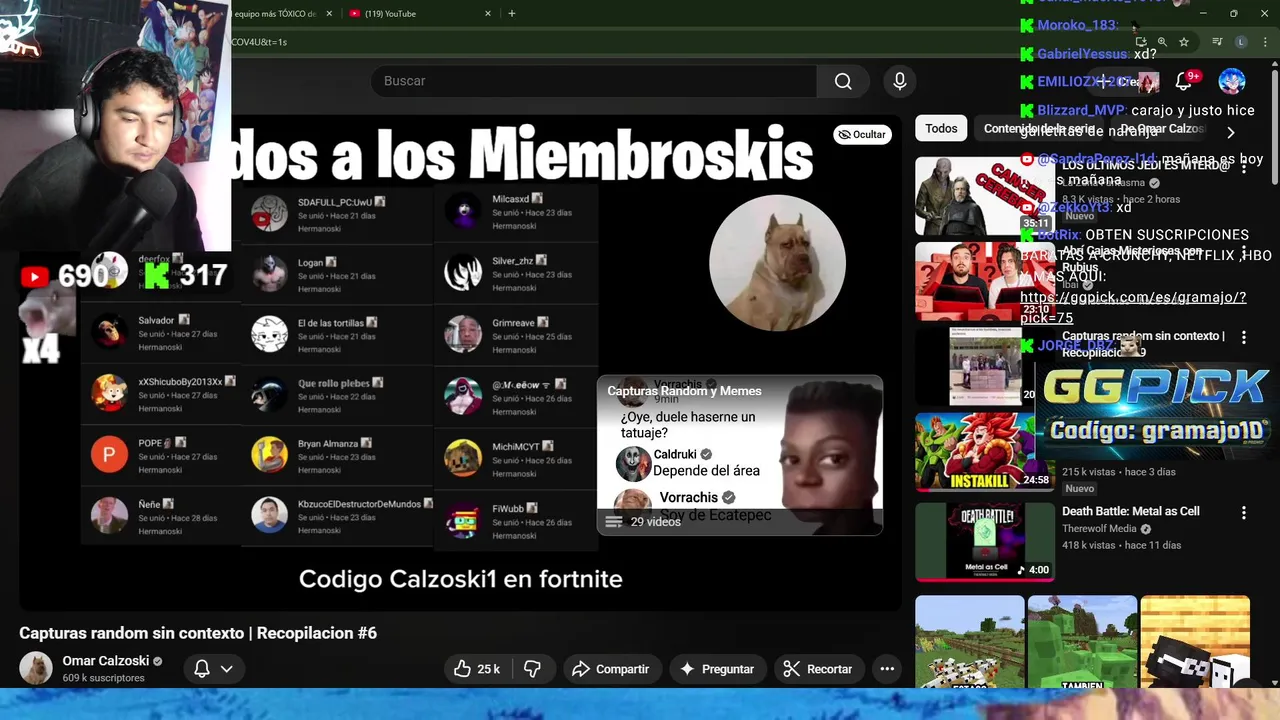Open the Los Últimos Jedi video thumbnail
1280x720 pixels.
click(985, 195)
